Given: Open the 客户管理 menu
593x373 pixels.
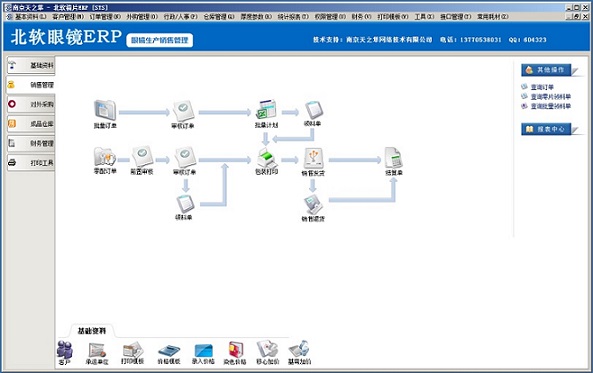Looking at the screenshot, I should (68, 17).
